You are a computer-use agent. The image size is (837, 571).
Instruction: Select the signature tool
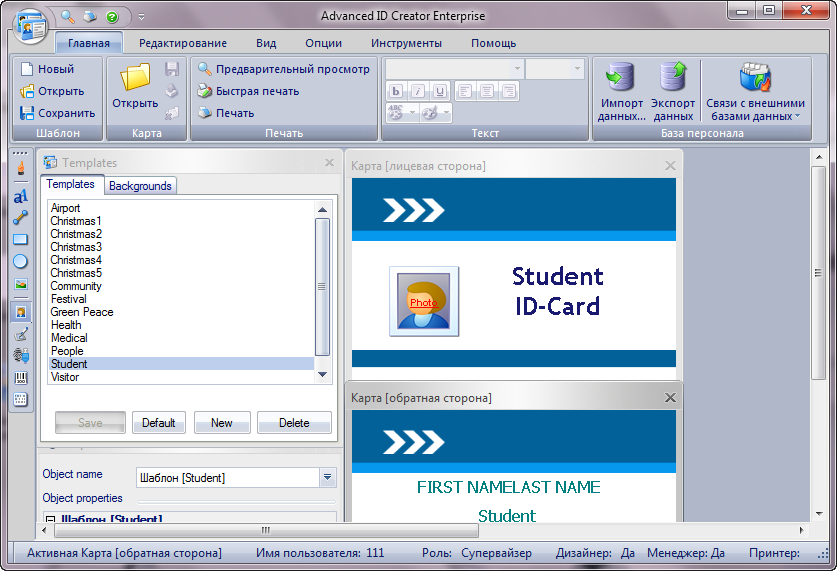pos(20,333)
